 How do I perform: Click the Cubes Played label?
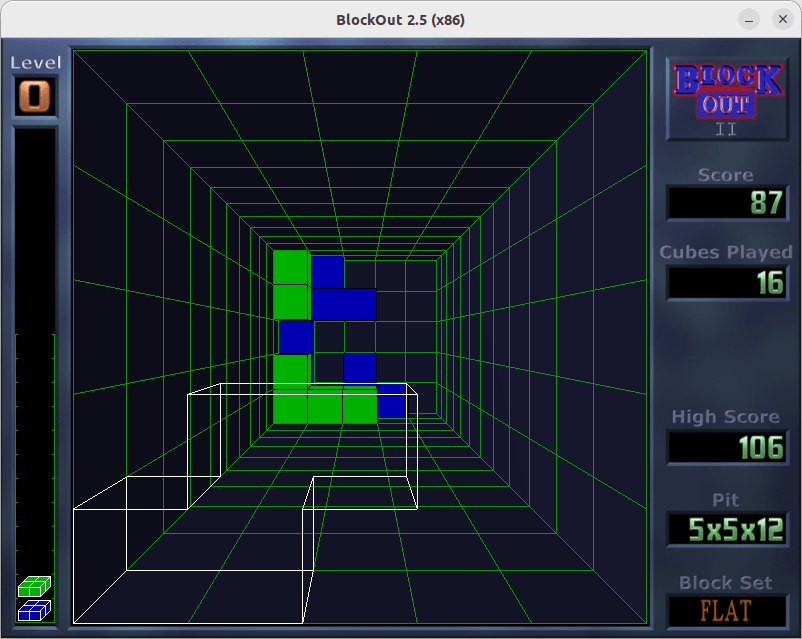tap(726, 252)
